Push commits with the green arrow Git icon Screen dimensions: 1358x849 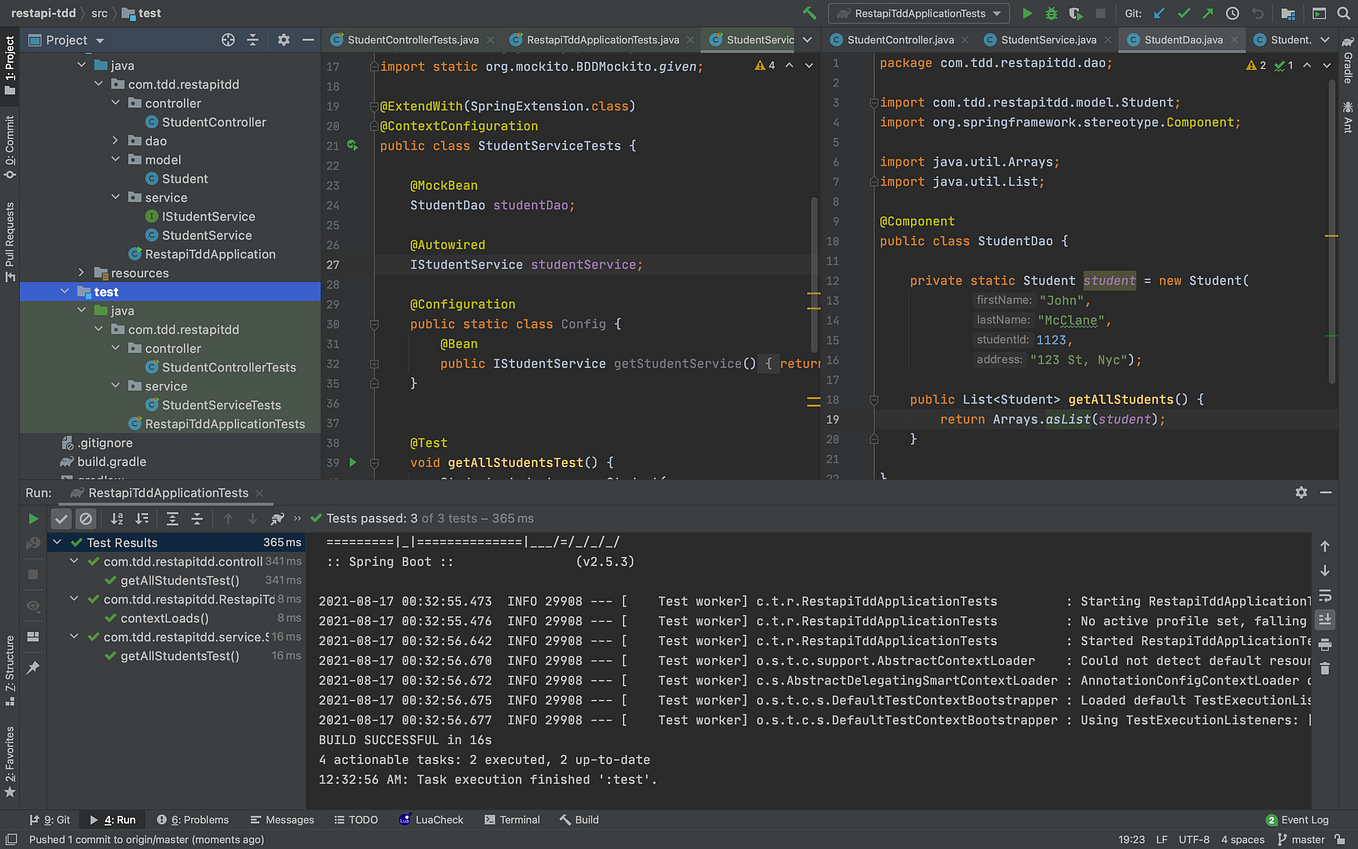coord(1207,13)
